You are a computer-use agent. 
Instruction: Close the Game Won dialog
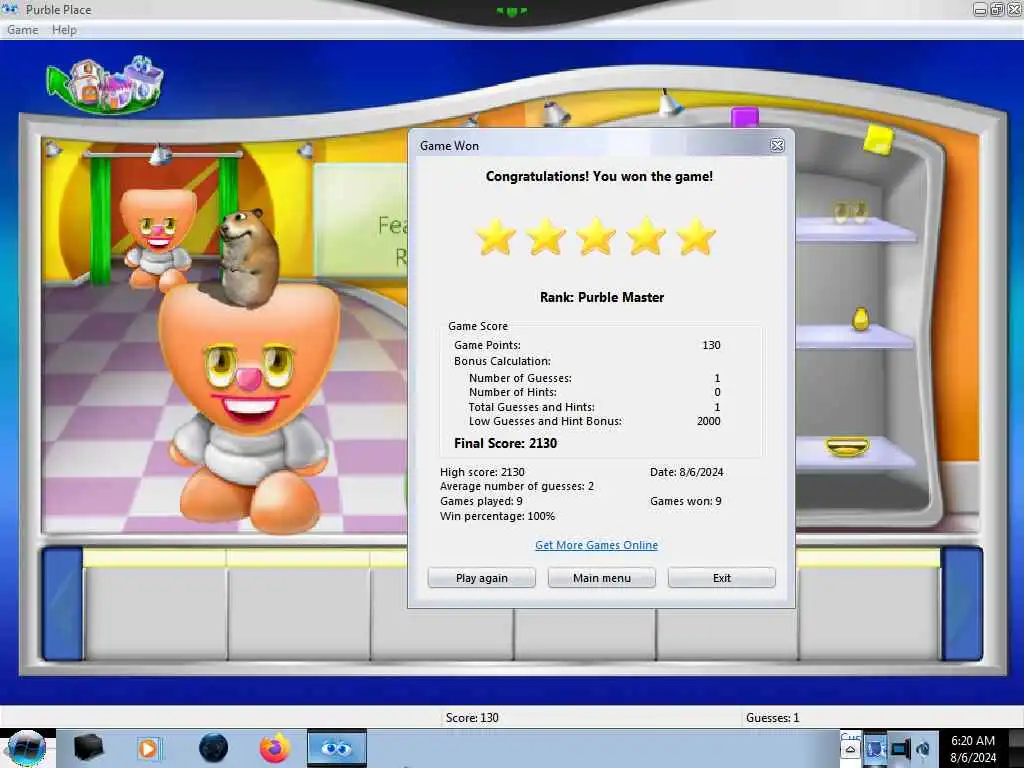pos(777,146)
